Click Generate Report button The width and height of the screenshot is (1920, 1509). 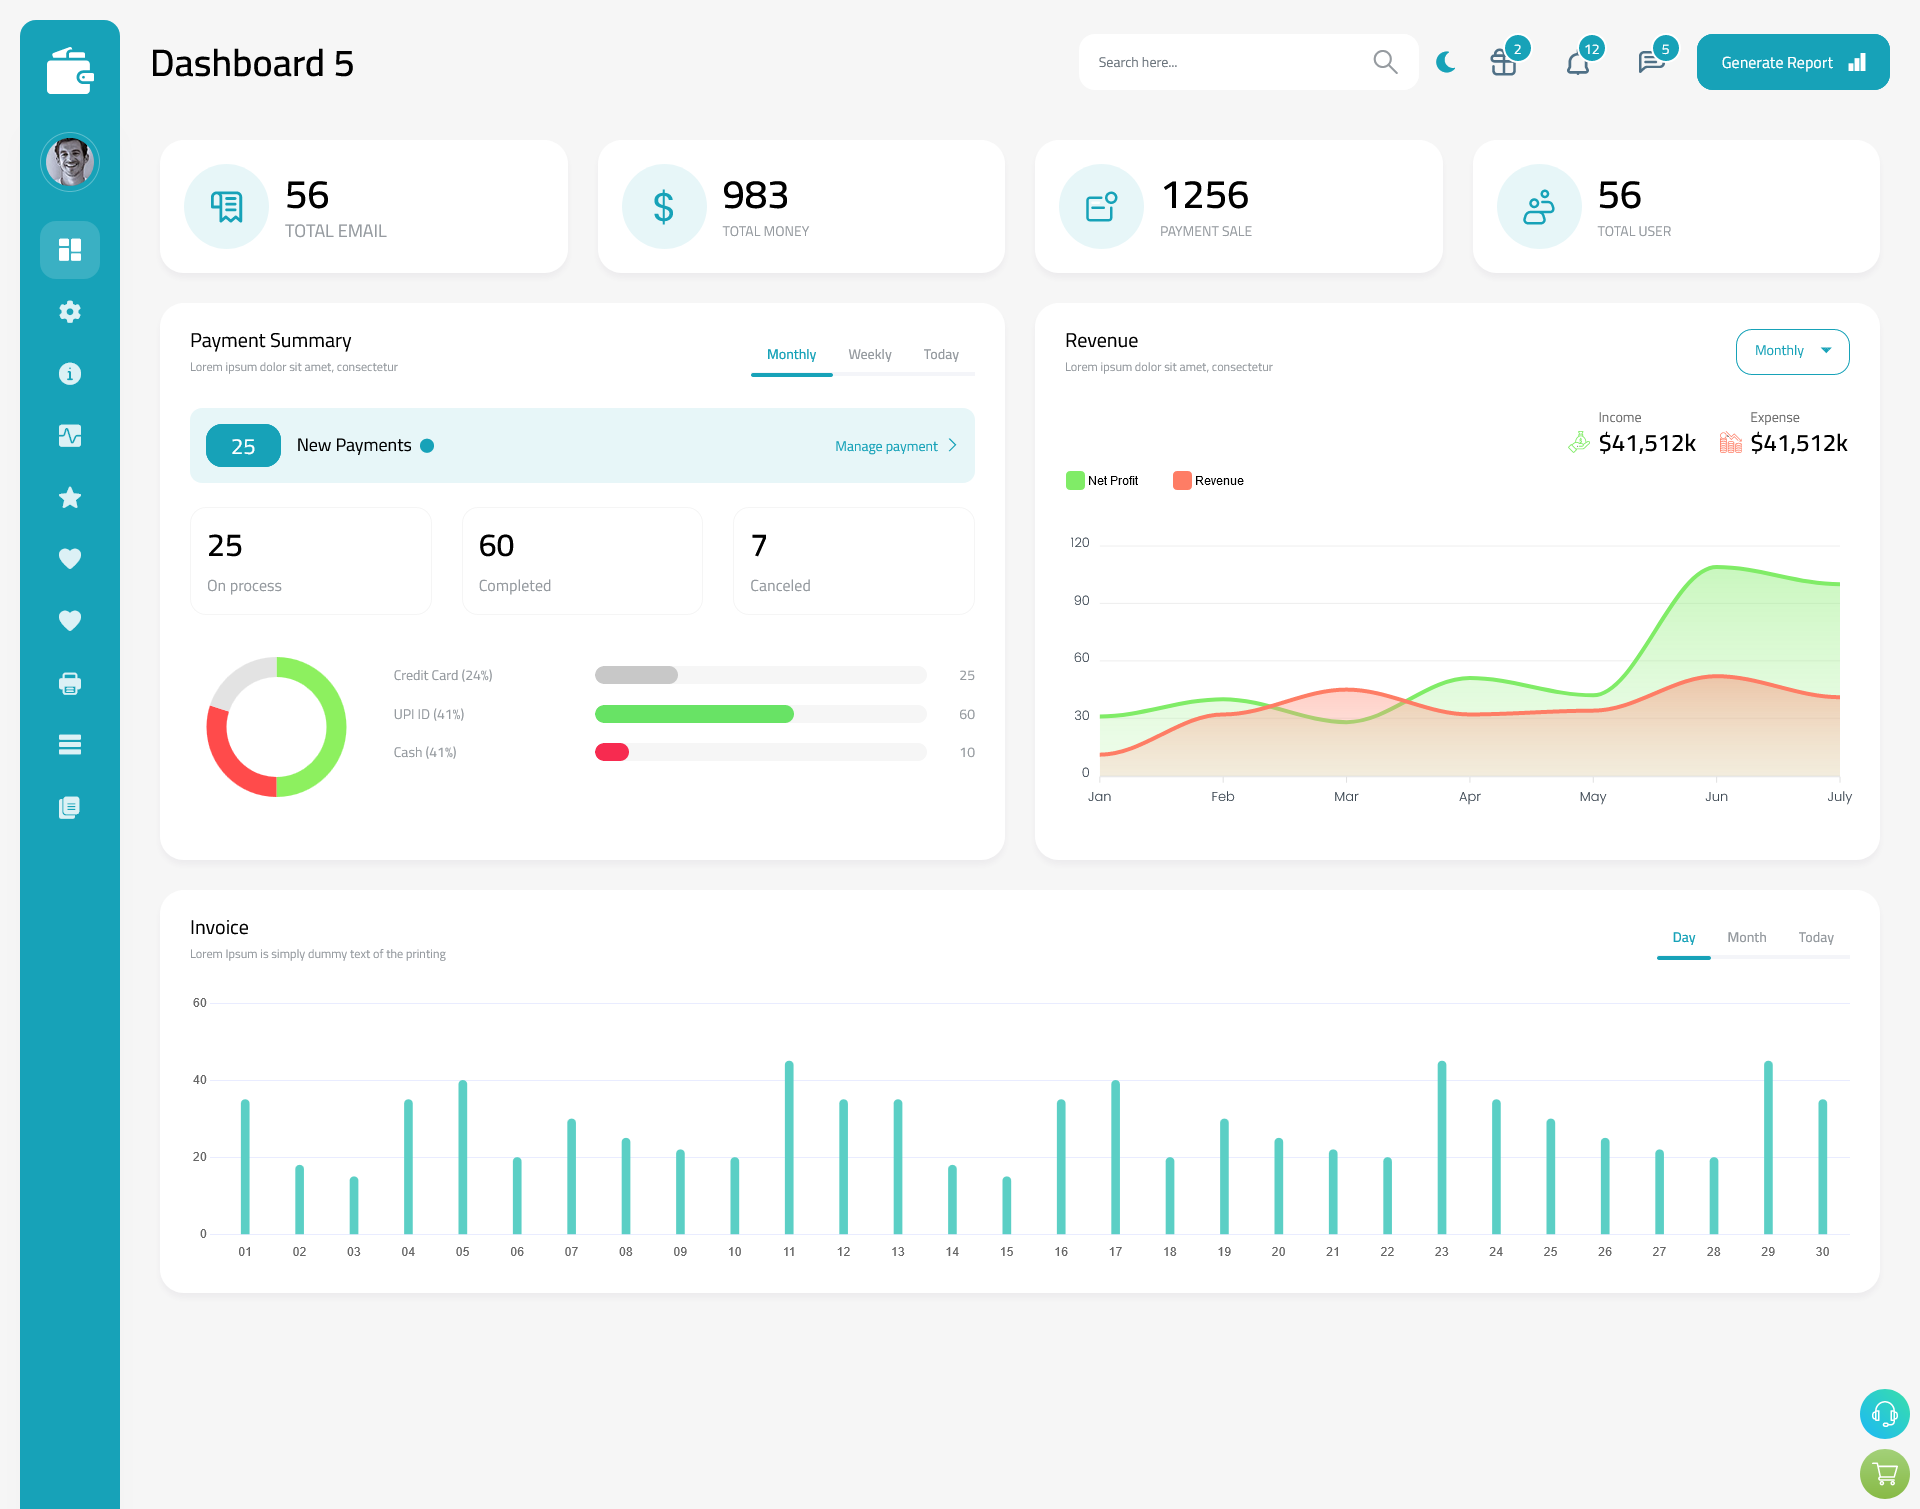[1789, 61]
